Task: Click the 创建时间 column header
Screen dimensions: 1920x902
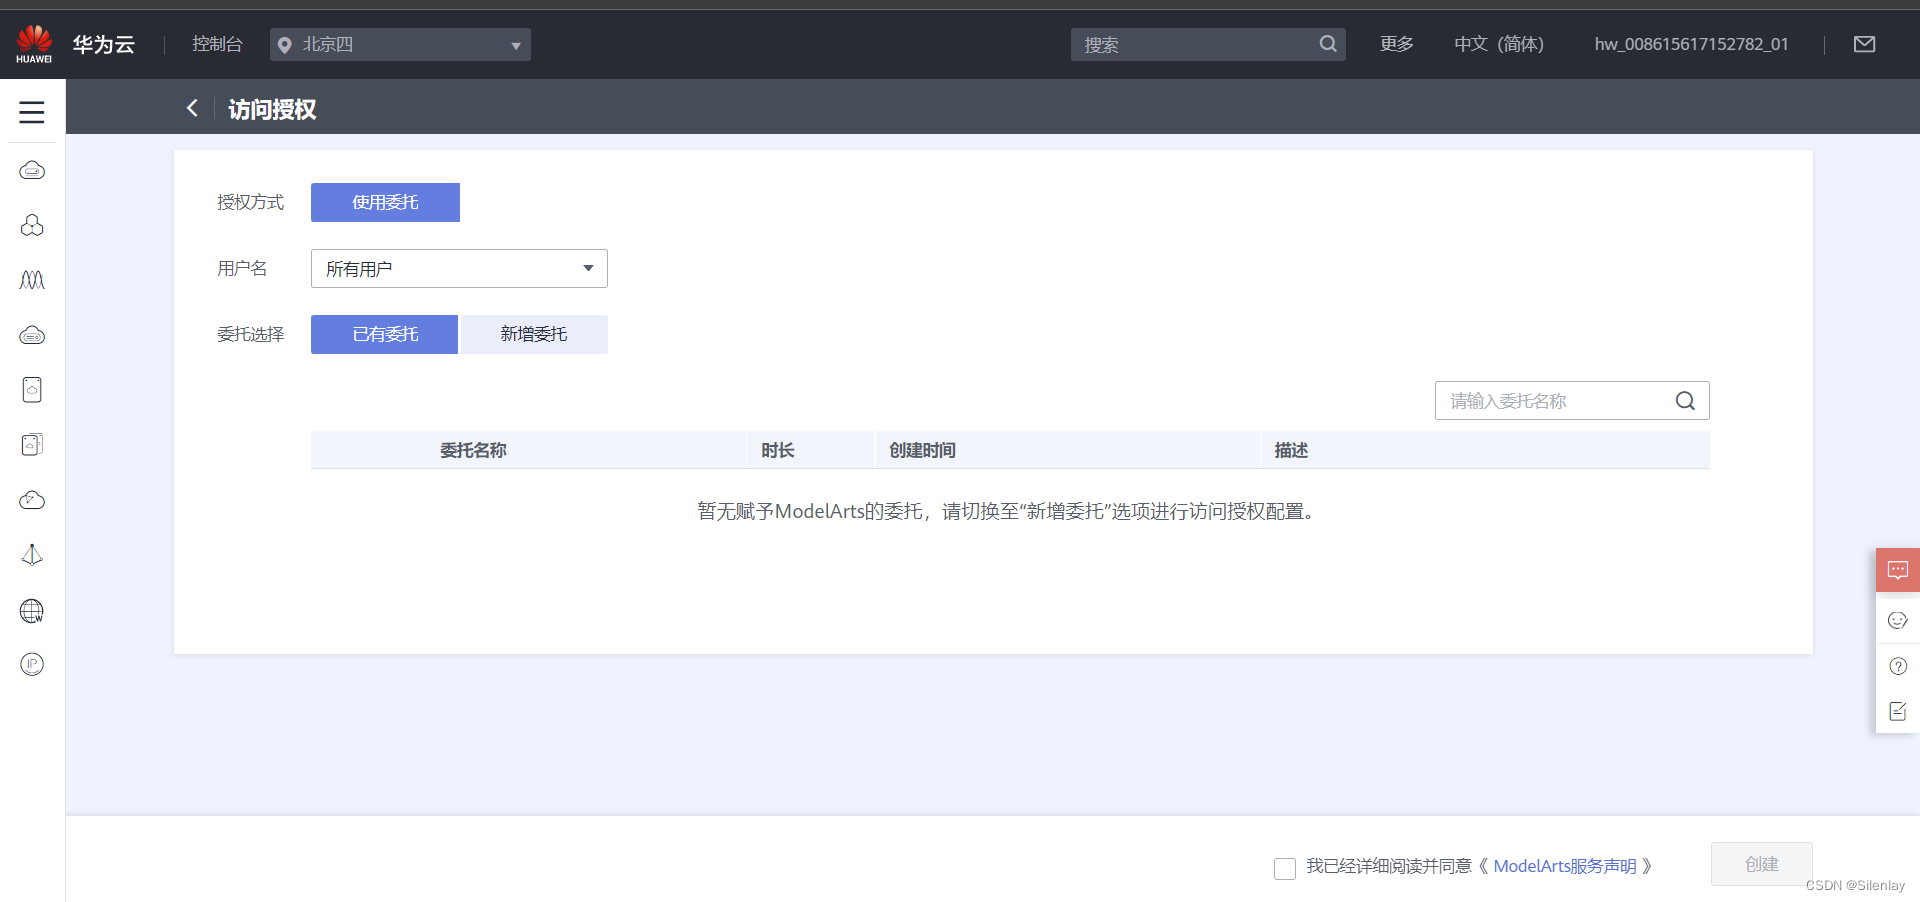Action: pos(922,450)
